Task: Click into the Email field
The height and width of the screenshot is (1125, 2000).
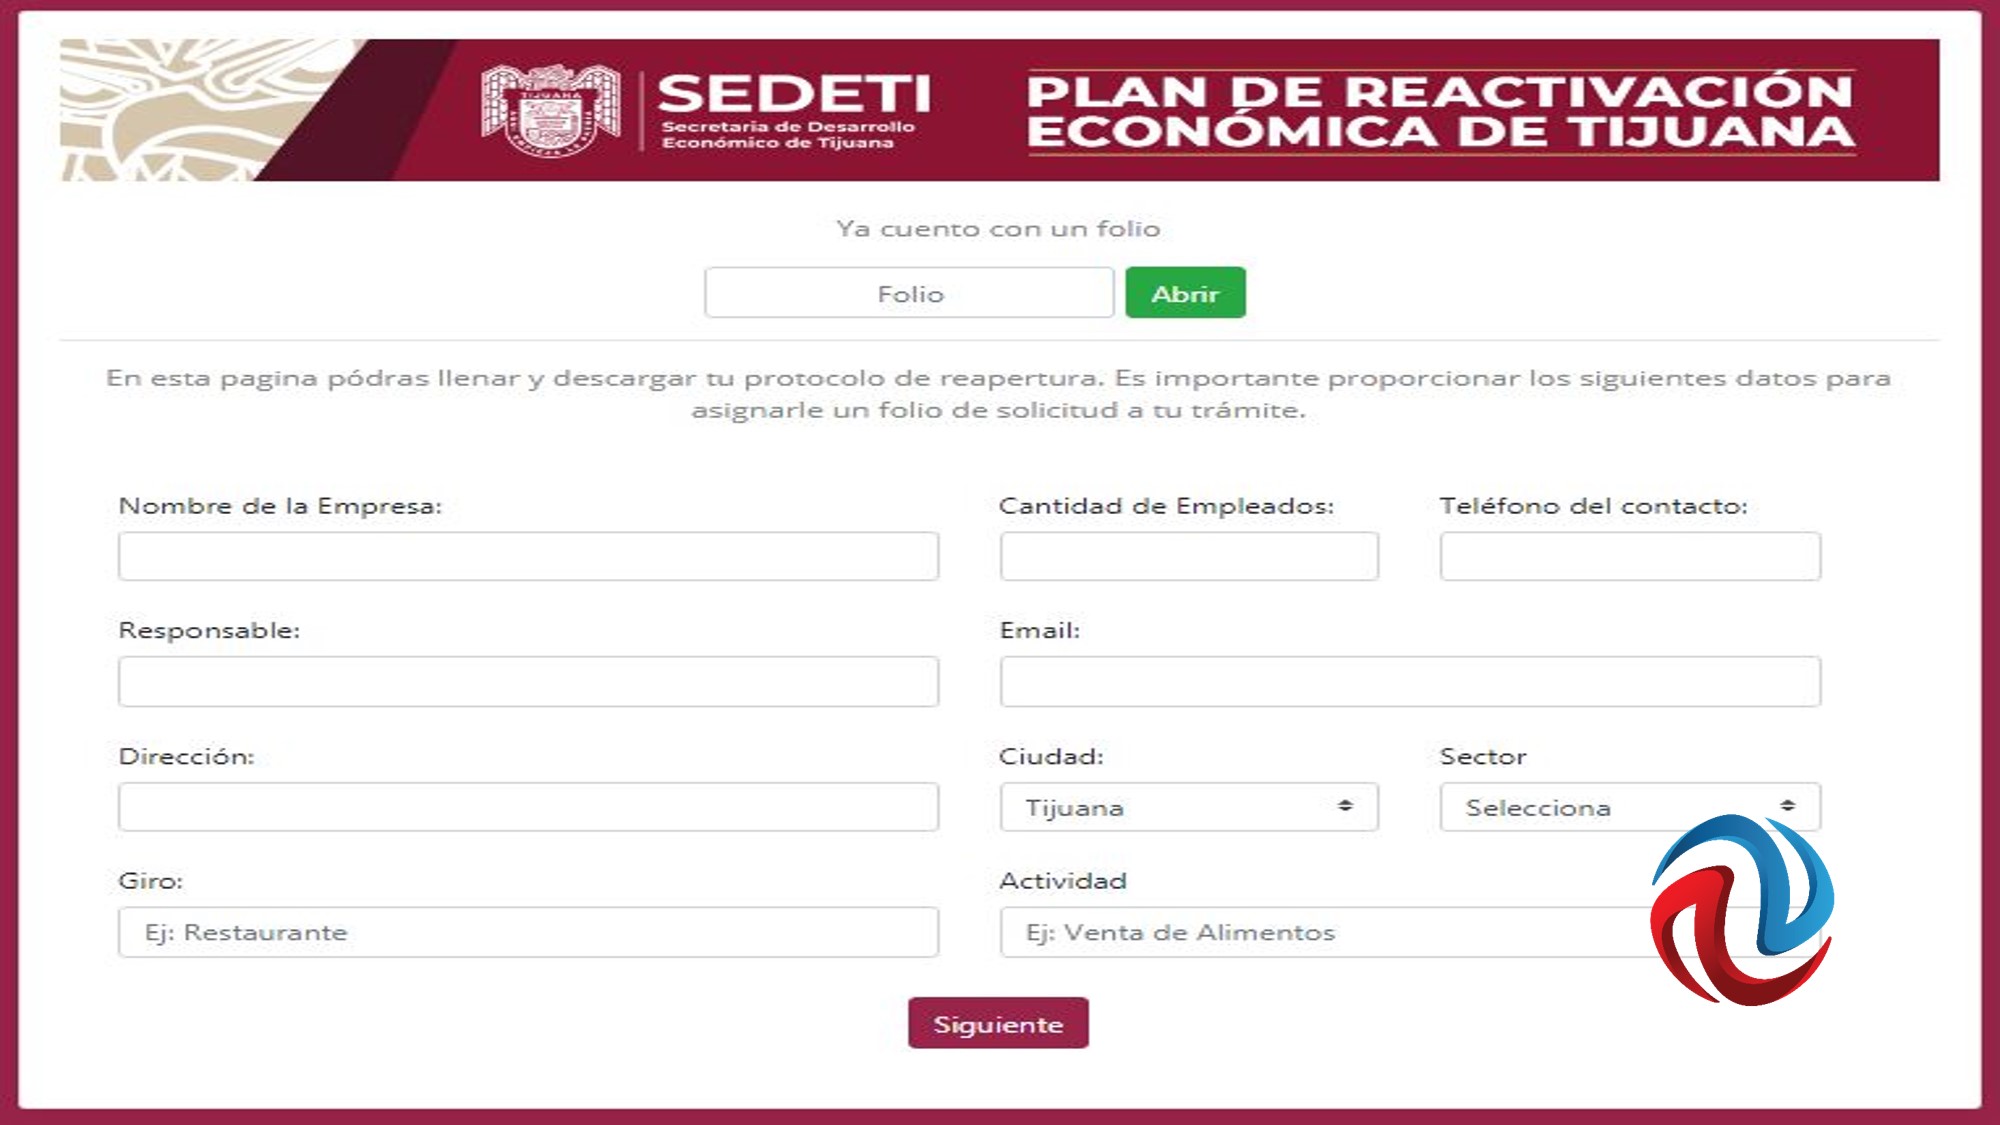Action: pyautogui.click(x=1409, y=682)
